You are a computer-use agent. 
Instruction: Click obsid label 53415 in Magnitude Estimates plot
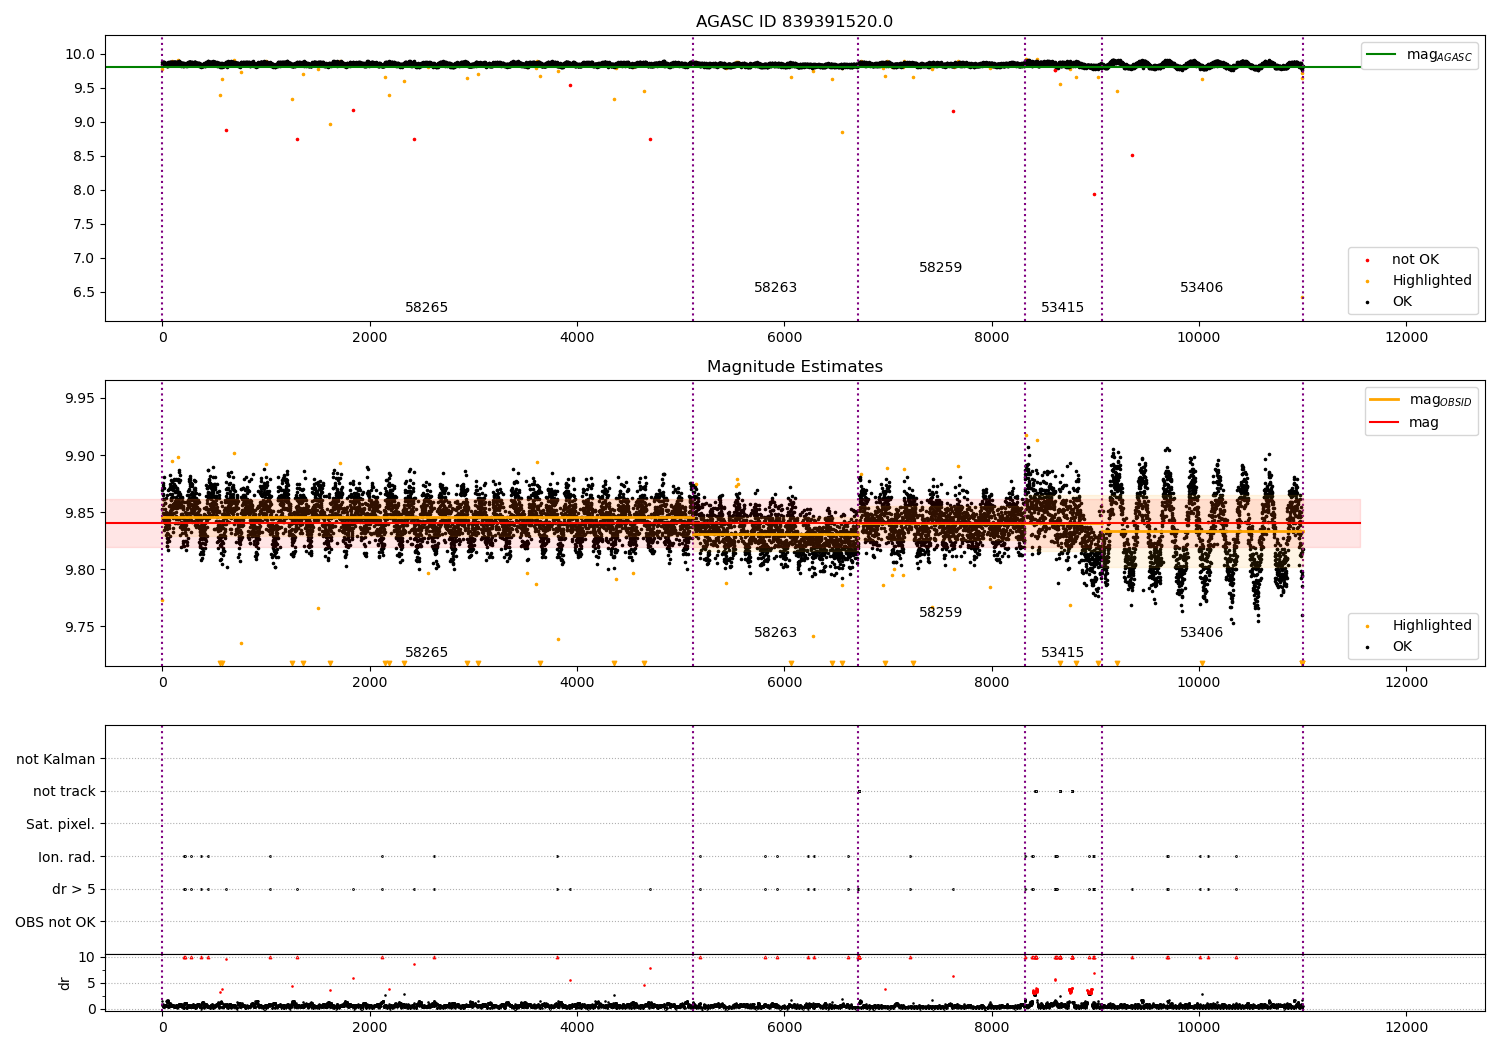pyautogui.click(x=1062, y=653)
